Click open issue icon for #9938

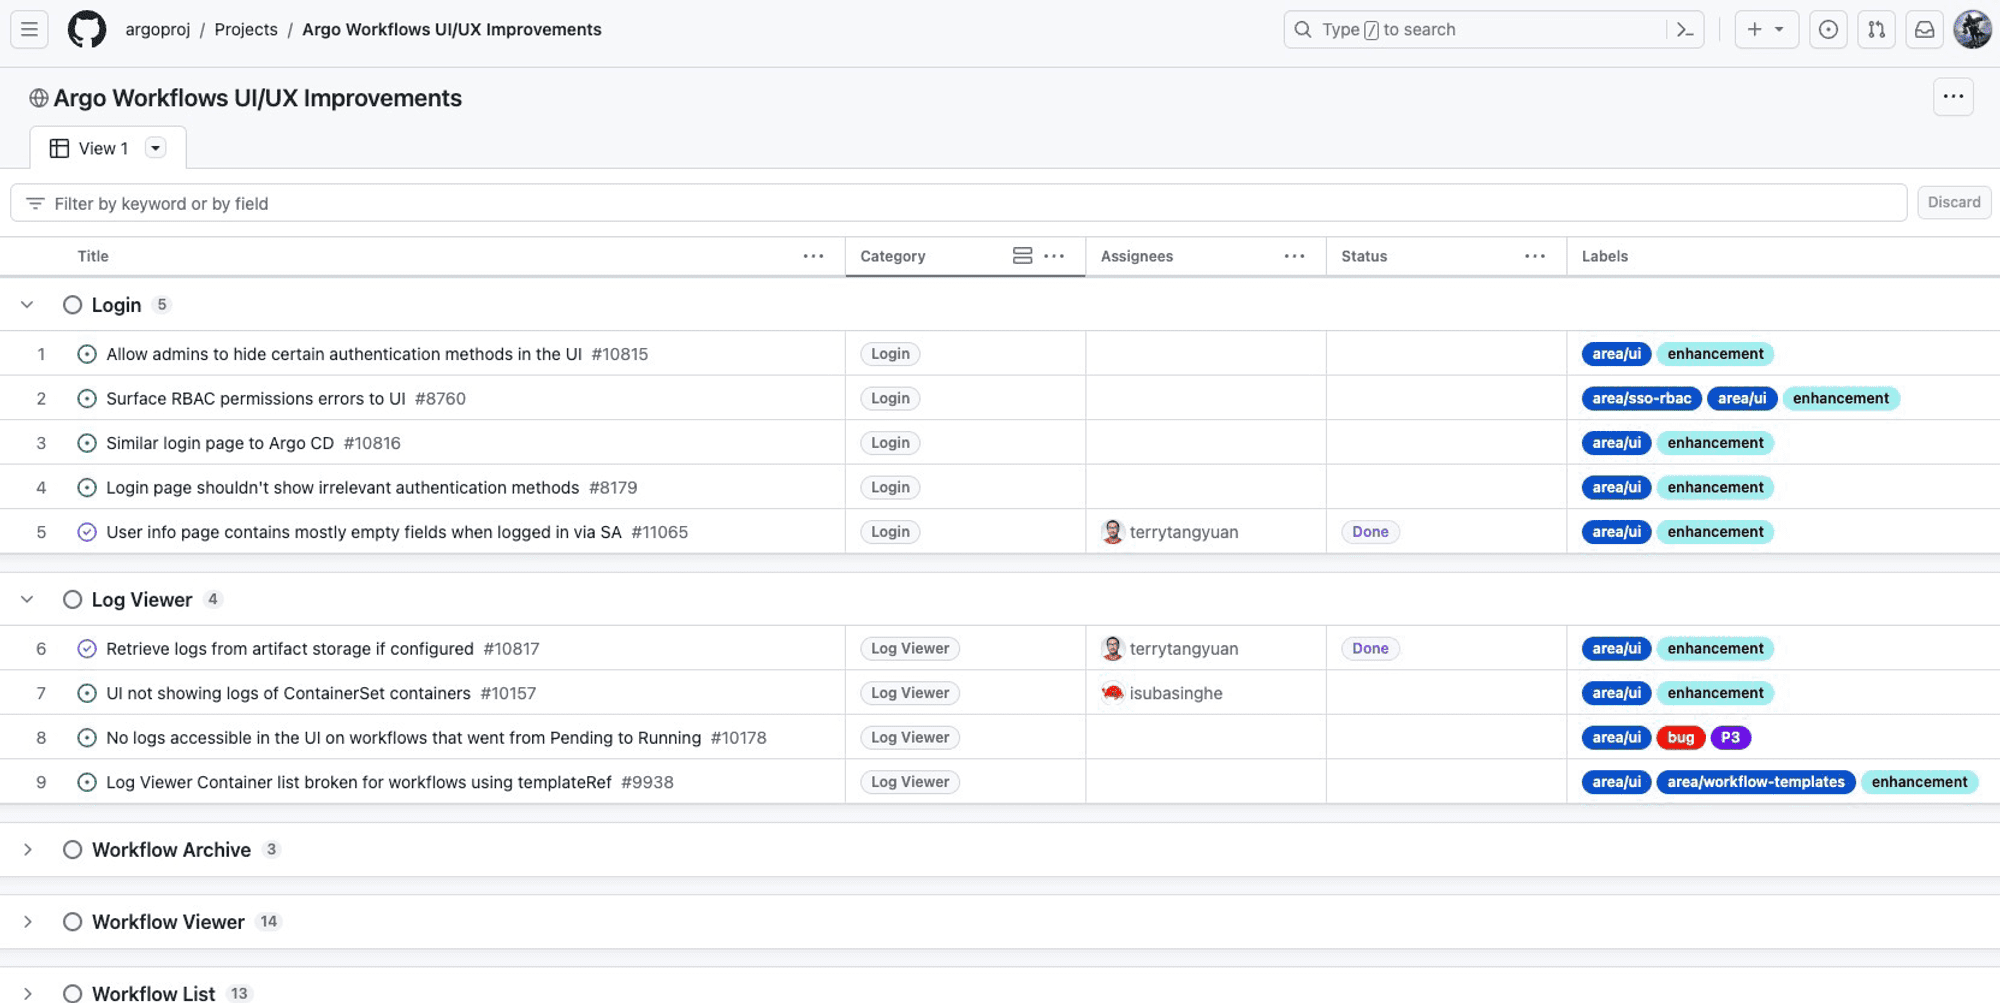[87, 782]
